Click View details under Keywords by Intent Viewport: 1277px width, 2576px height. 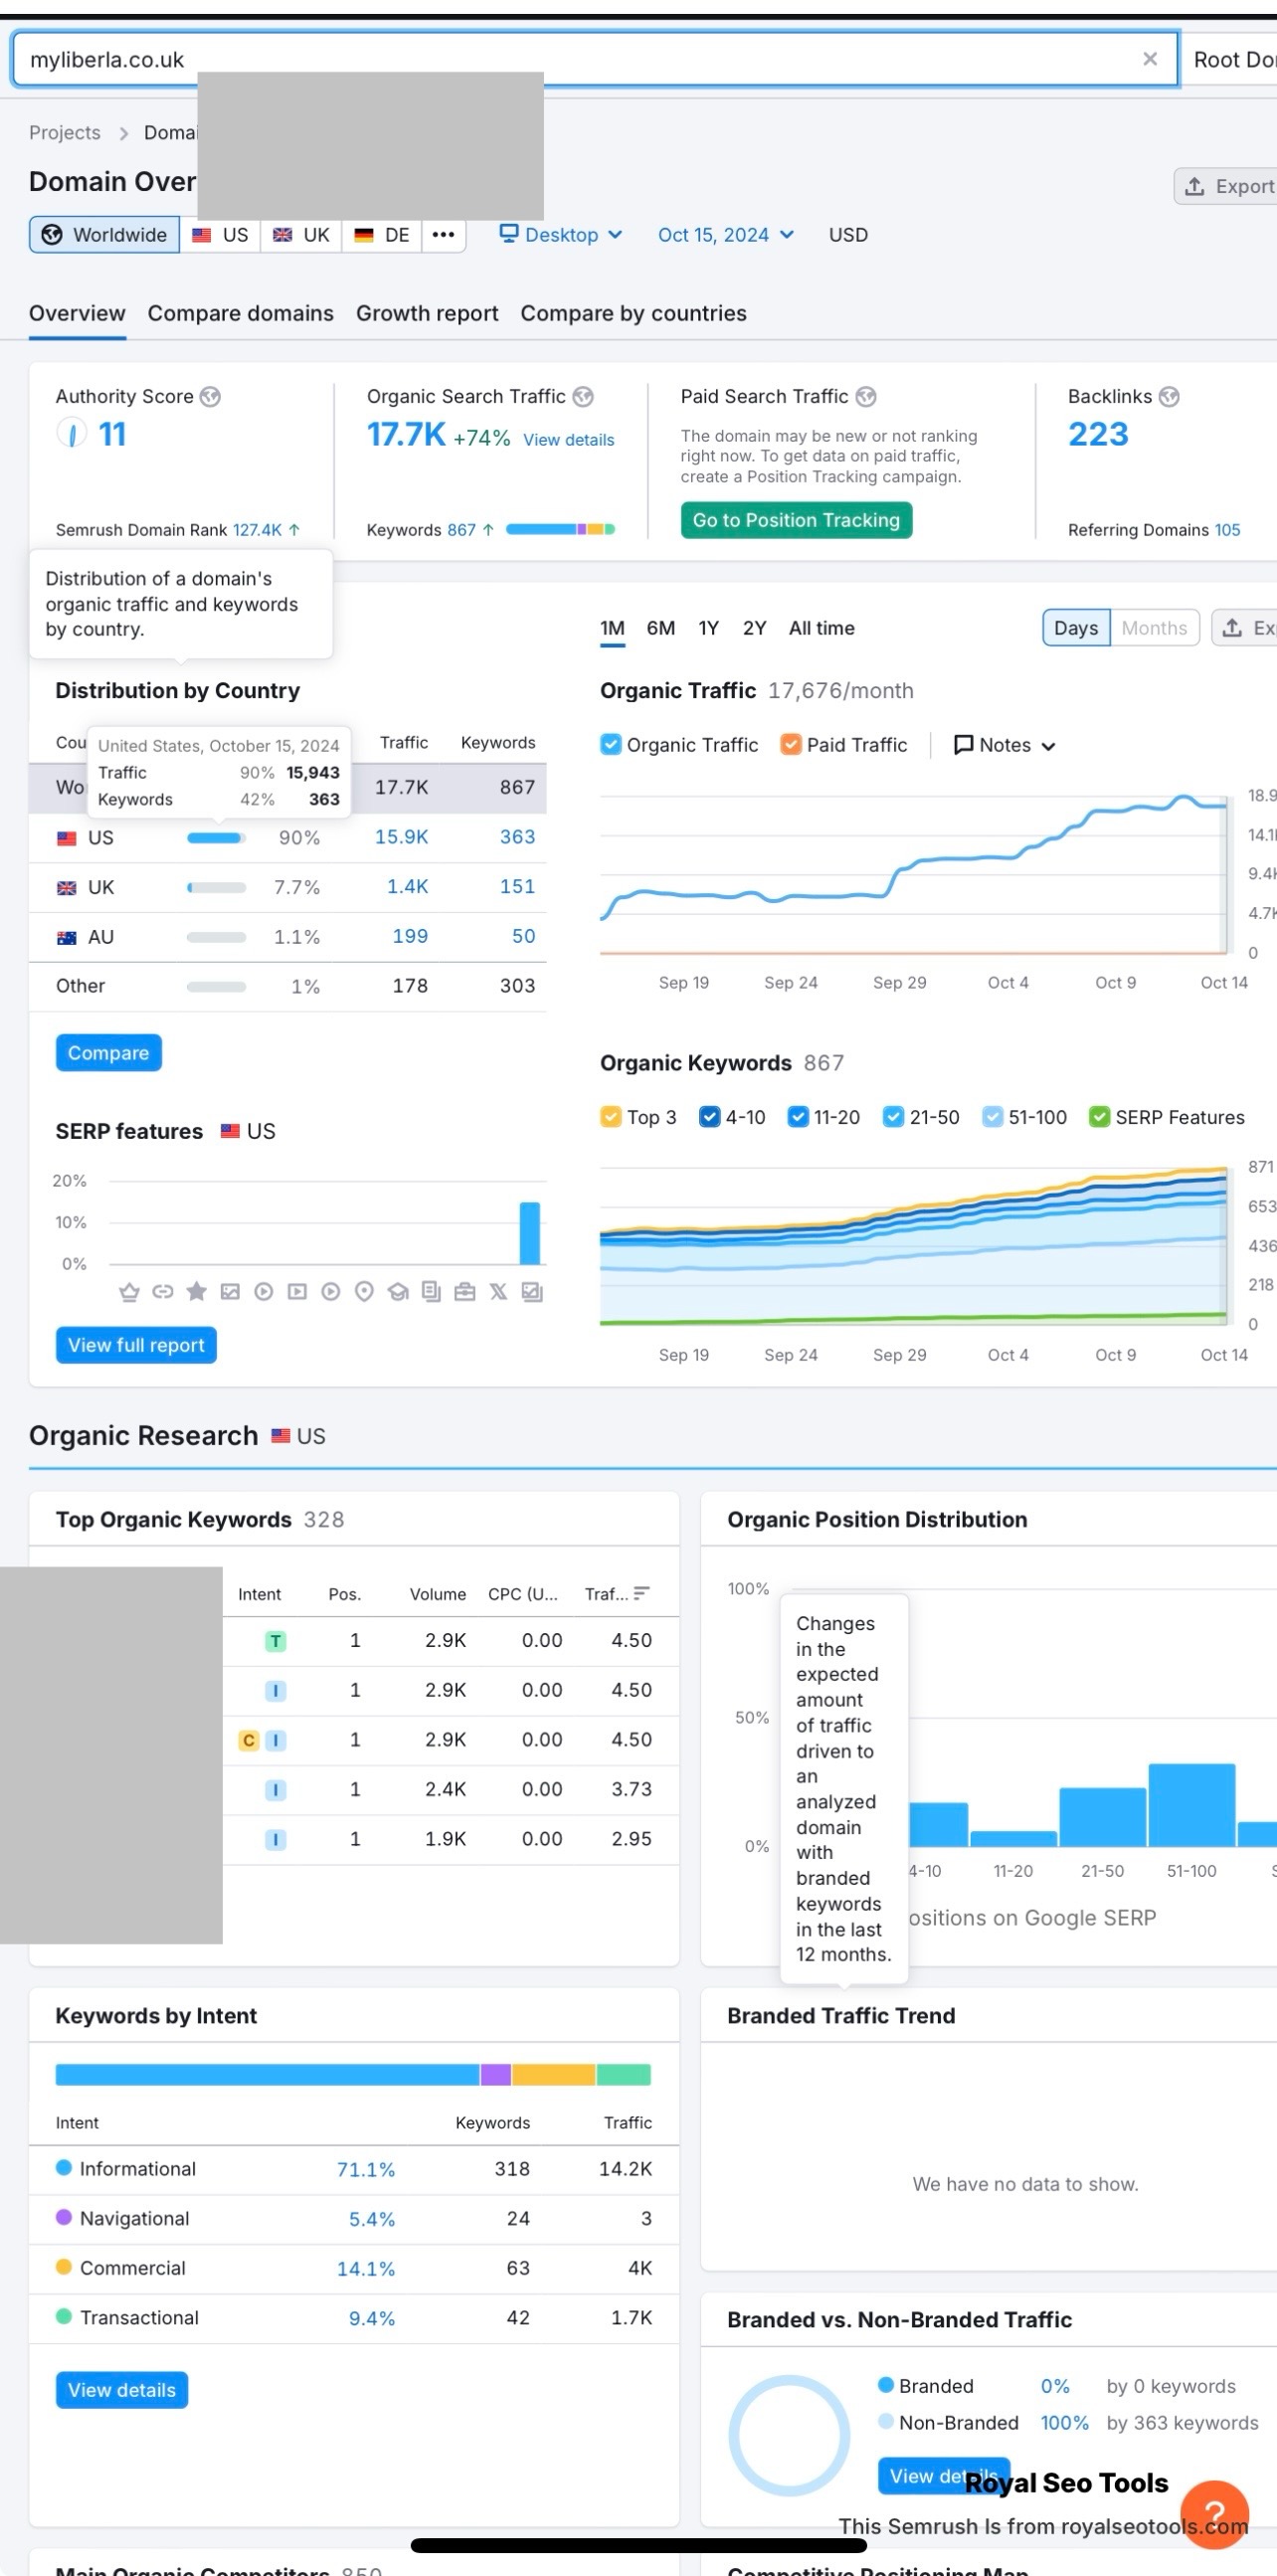pos(122,2390)
